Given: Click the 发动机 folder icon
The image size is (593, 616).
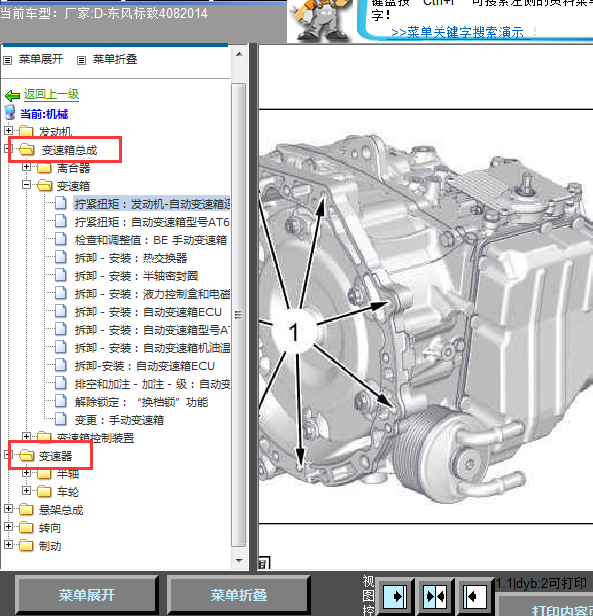Looking at the screenshot, I should pos(26,131).
